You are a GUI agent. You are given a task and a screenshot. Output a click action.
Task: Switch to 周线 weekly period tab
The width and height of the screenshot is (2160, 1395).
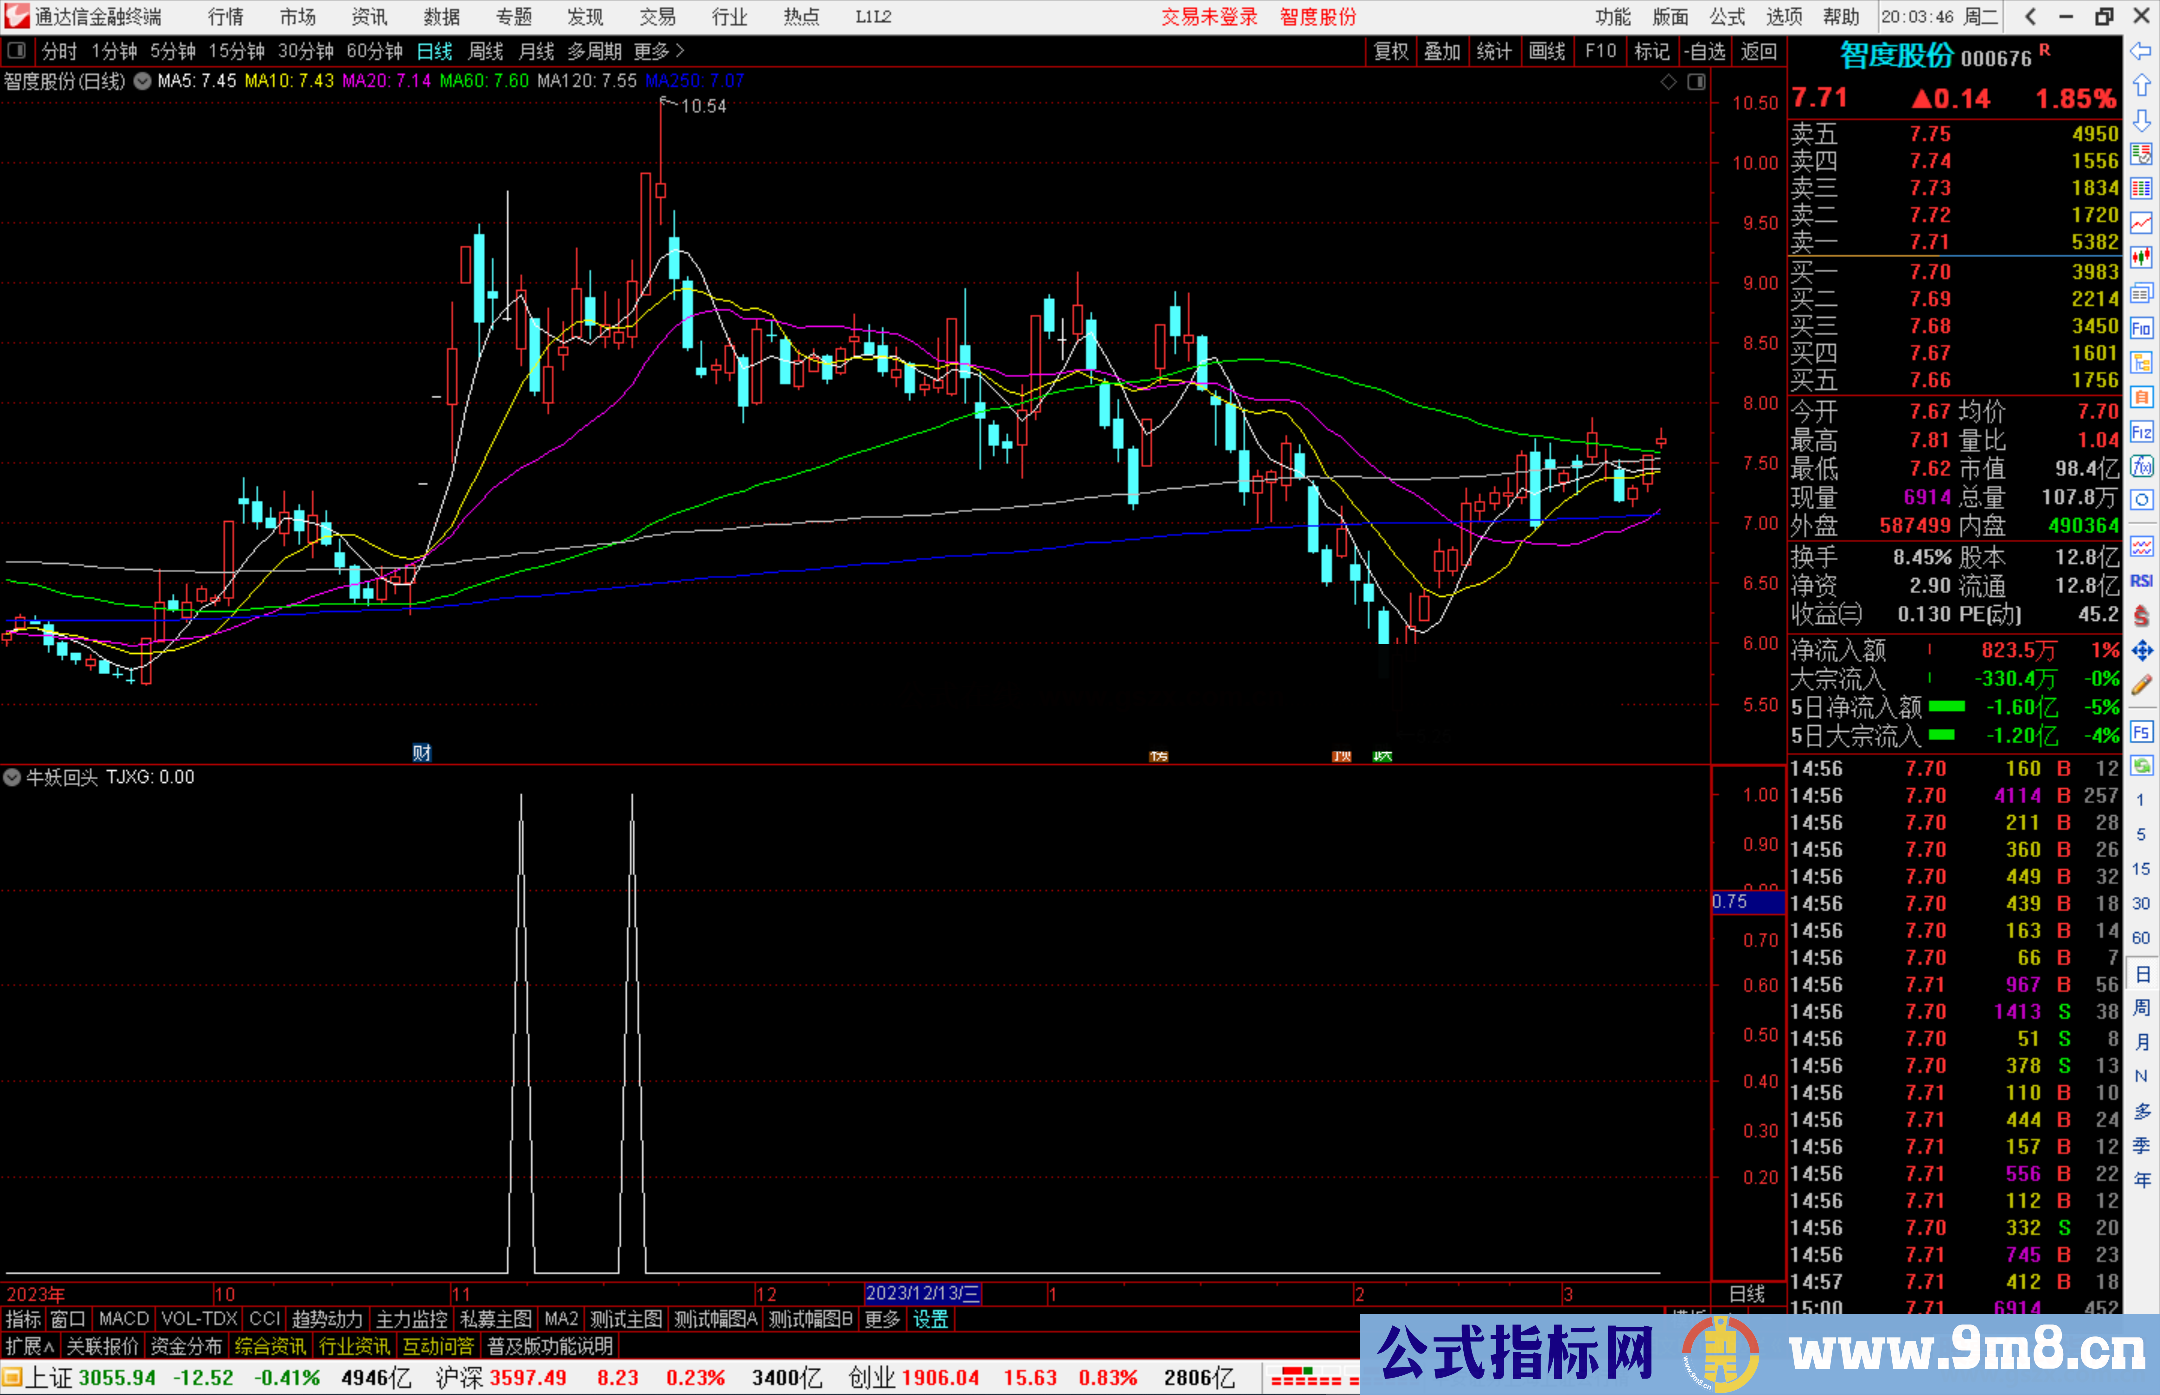coord(486,51)
